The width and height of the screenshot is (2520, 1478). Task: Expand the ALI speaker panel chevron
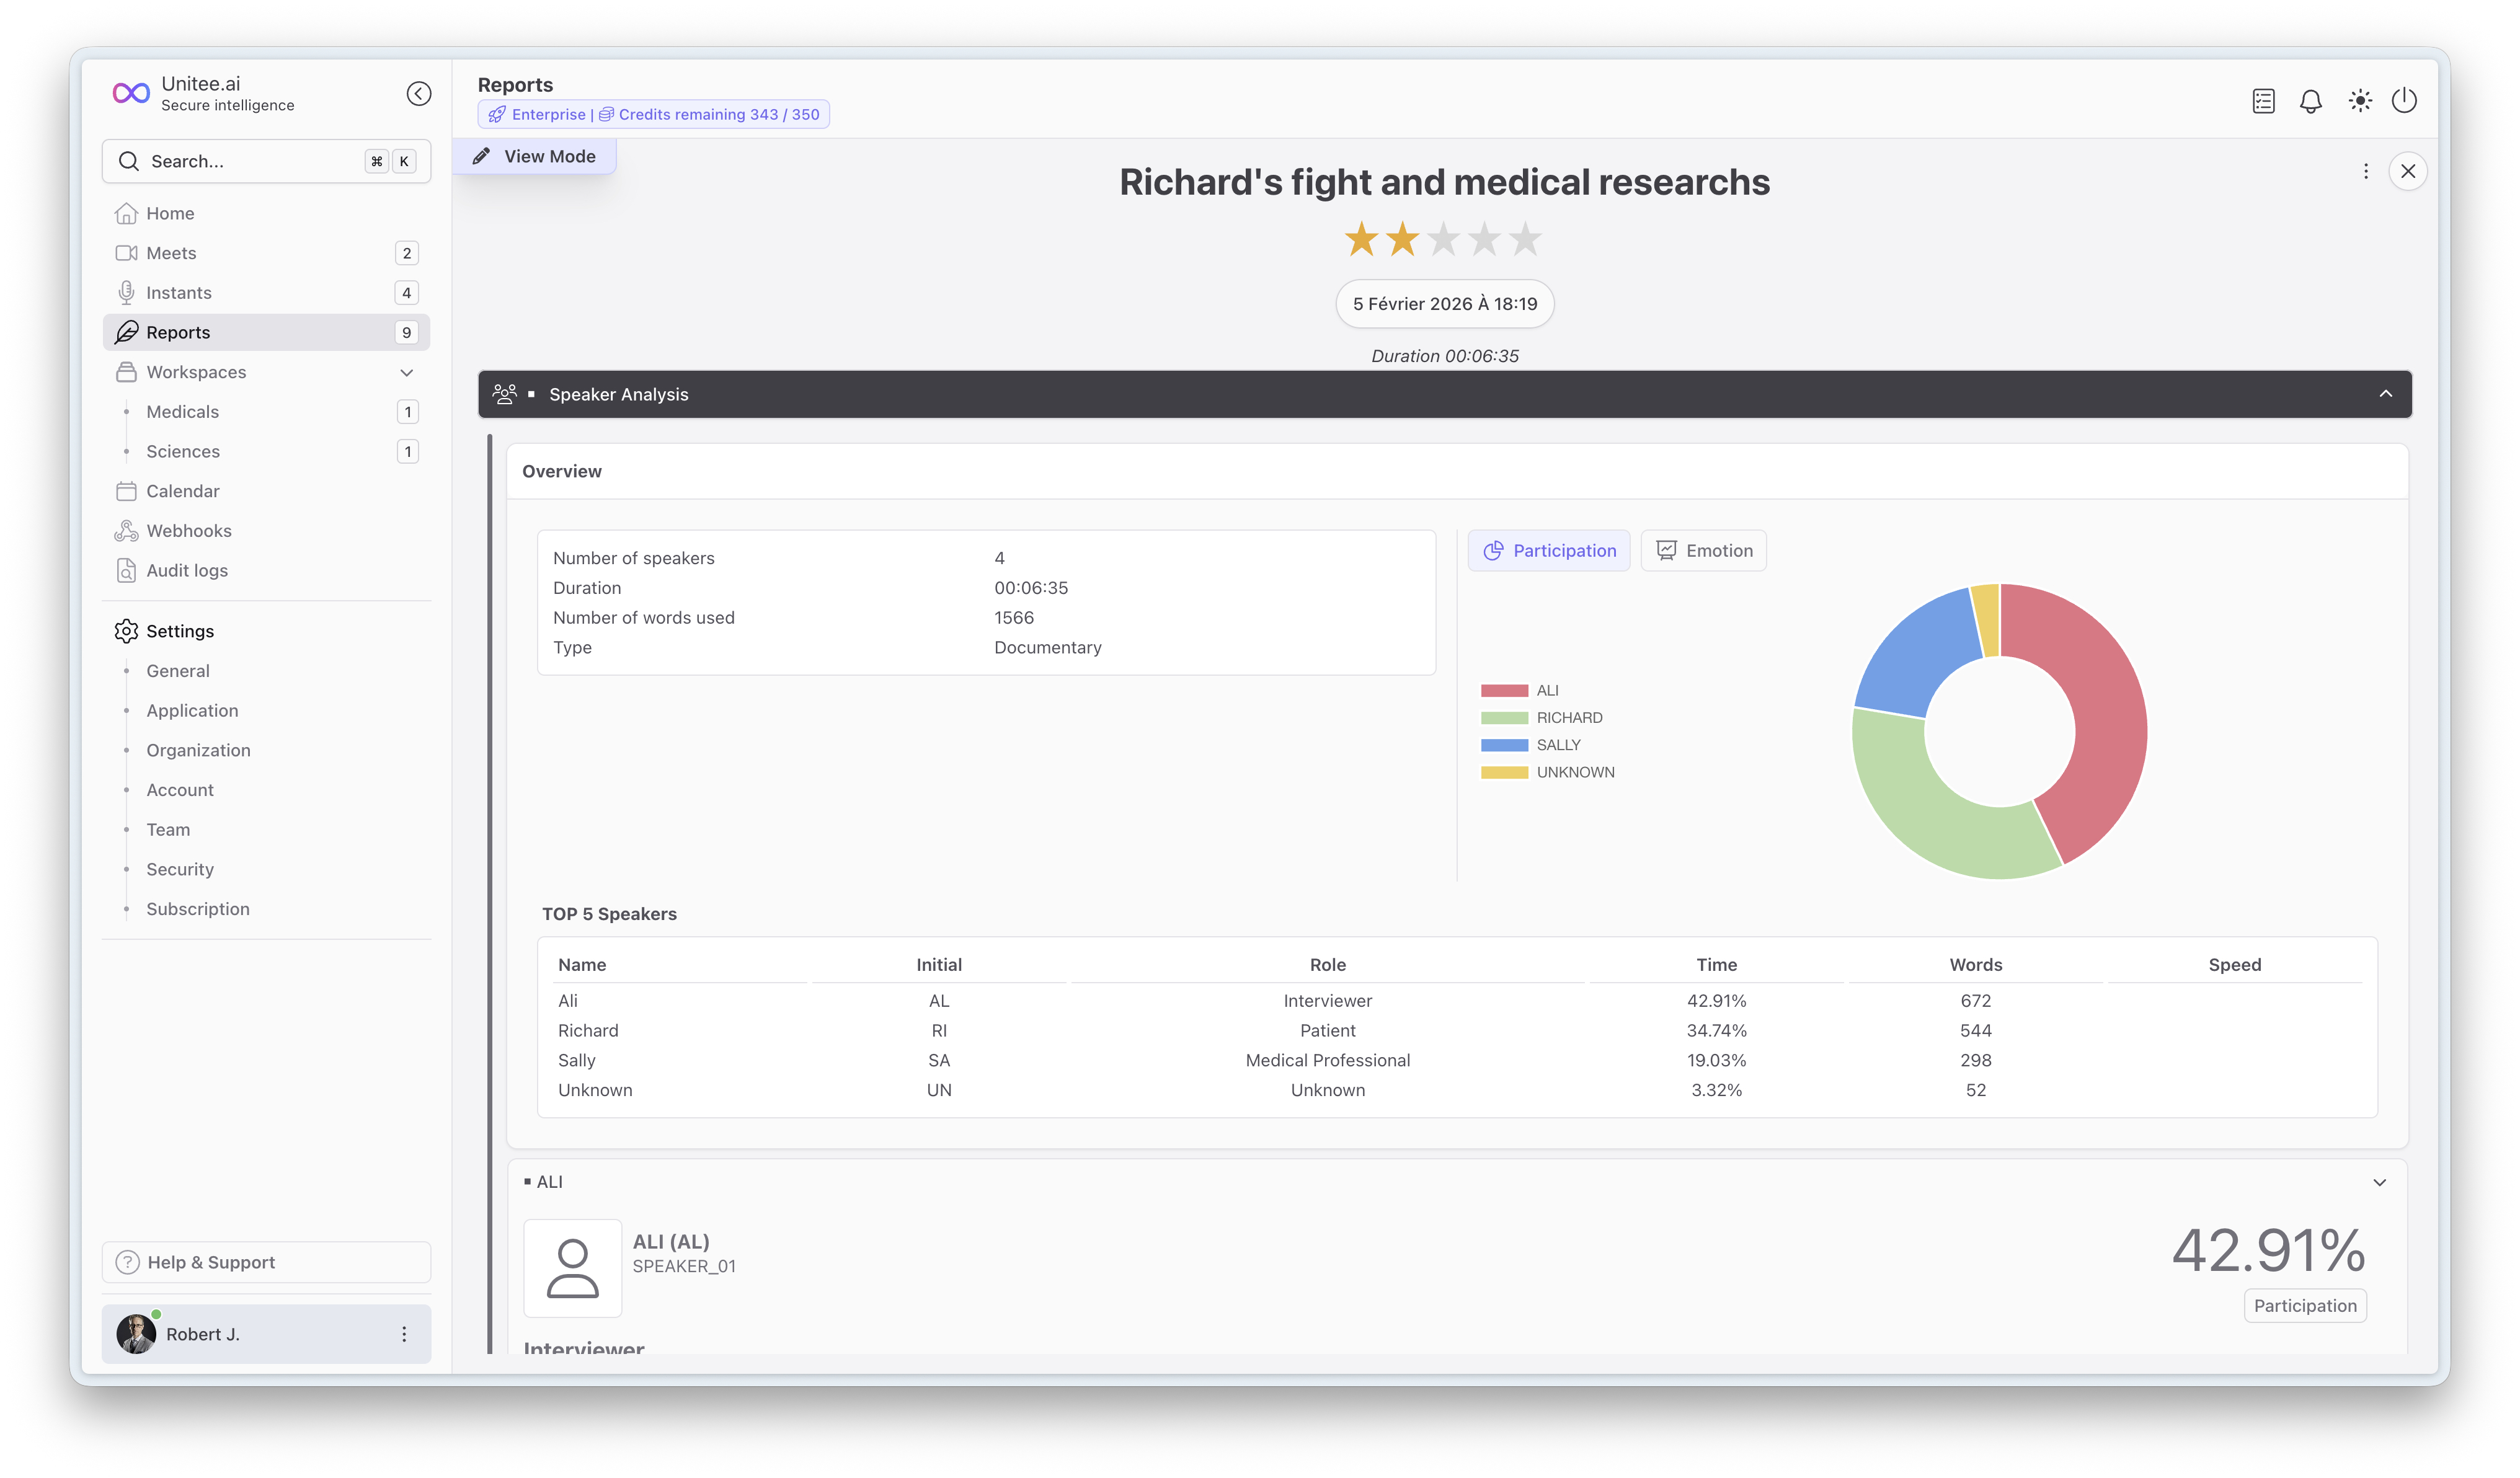click(2379, 1182)
